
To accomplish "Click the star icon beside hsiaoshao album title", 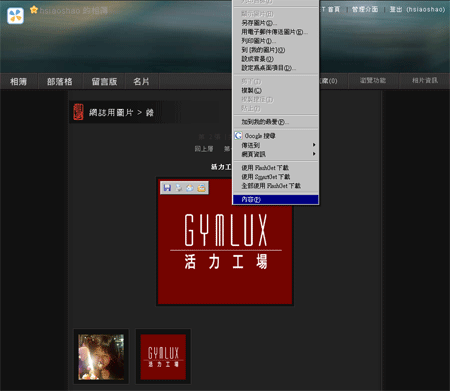I will [34, 10].
